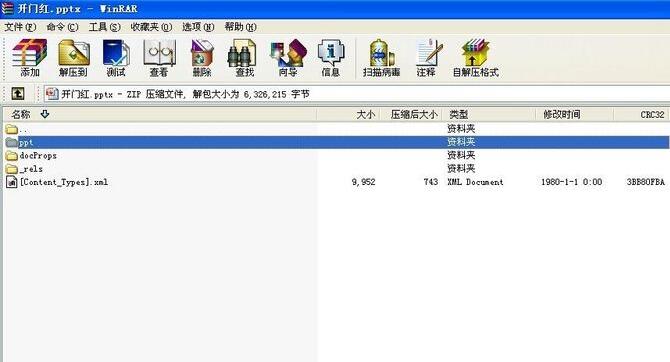This screenshot has width=670, height=362.
Task: Click the 资料夹 type cell of docProps row
Action: pos(461,155)
